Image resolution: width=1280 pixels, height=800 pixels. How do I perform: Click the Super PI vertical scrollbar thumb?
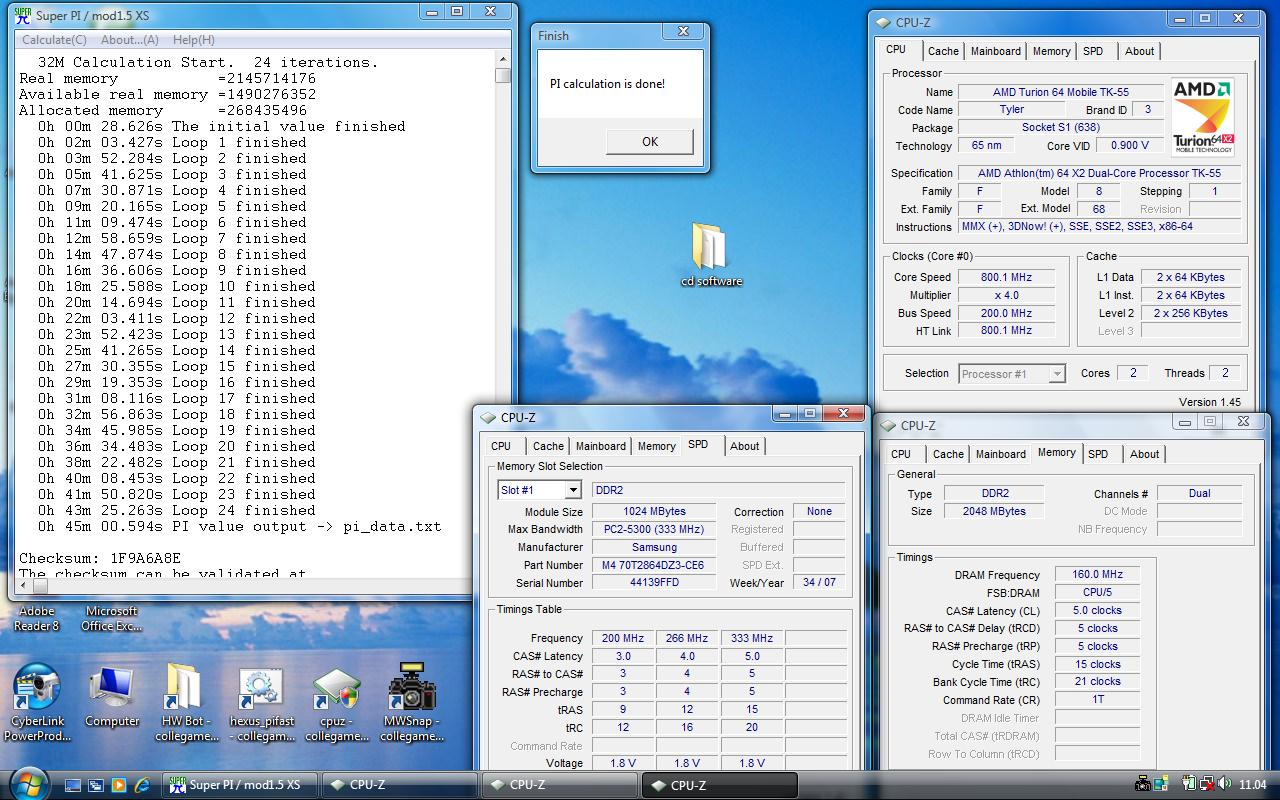[x=503, y=76]
